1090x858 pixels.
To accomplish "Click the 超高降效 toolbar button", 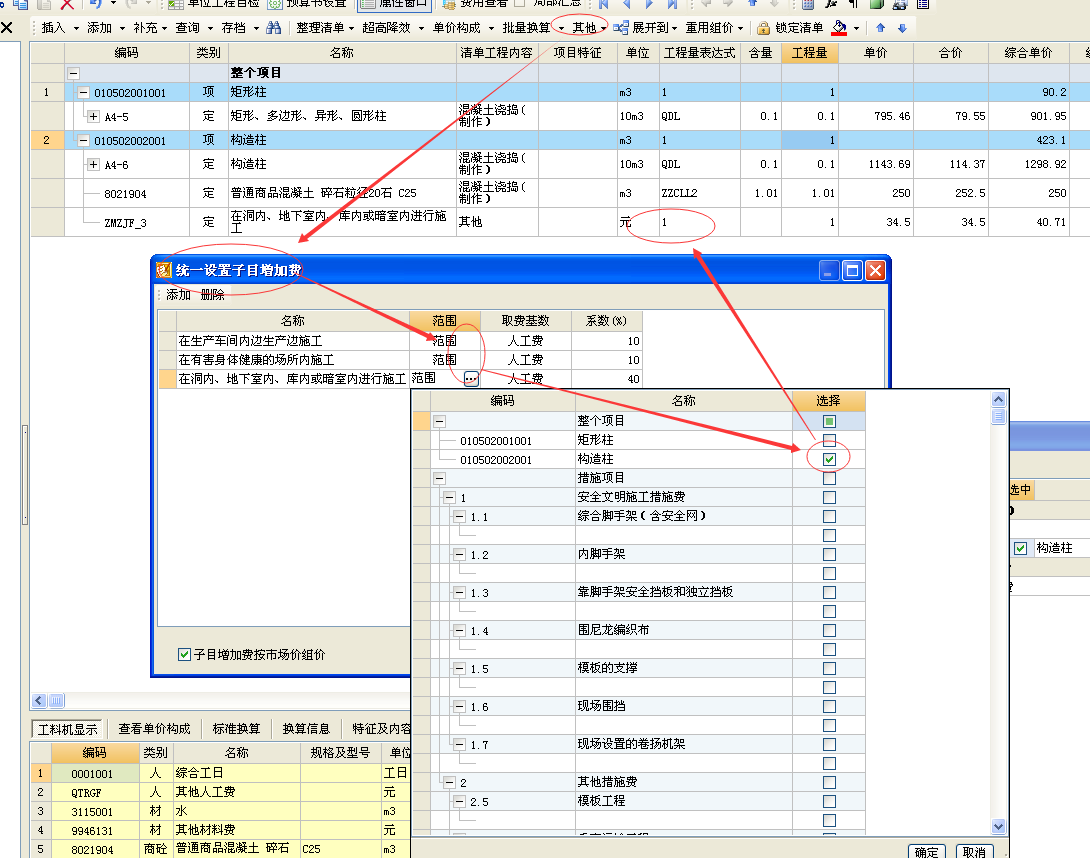I will (x=387, y=28).
